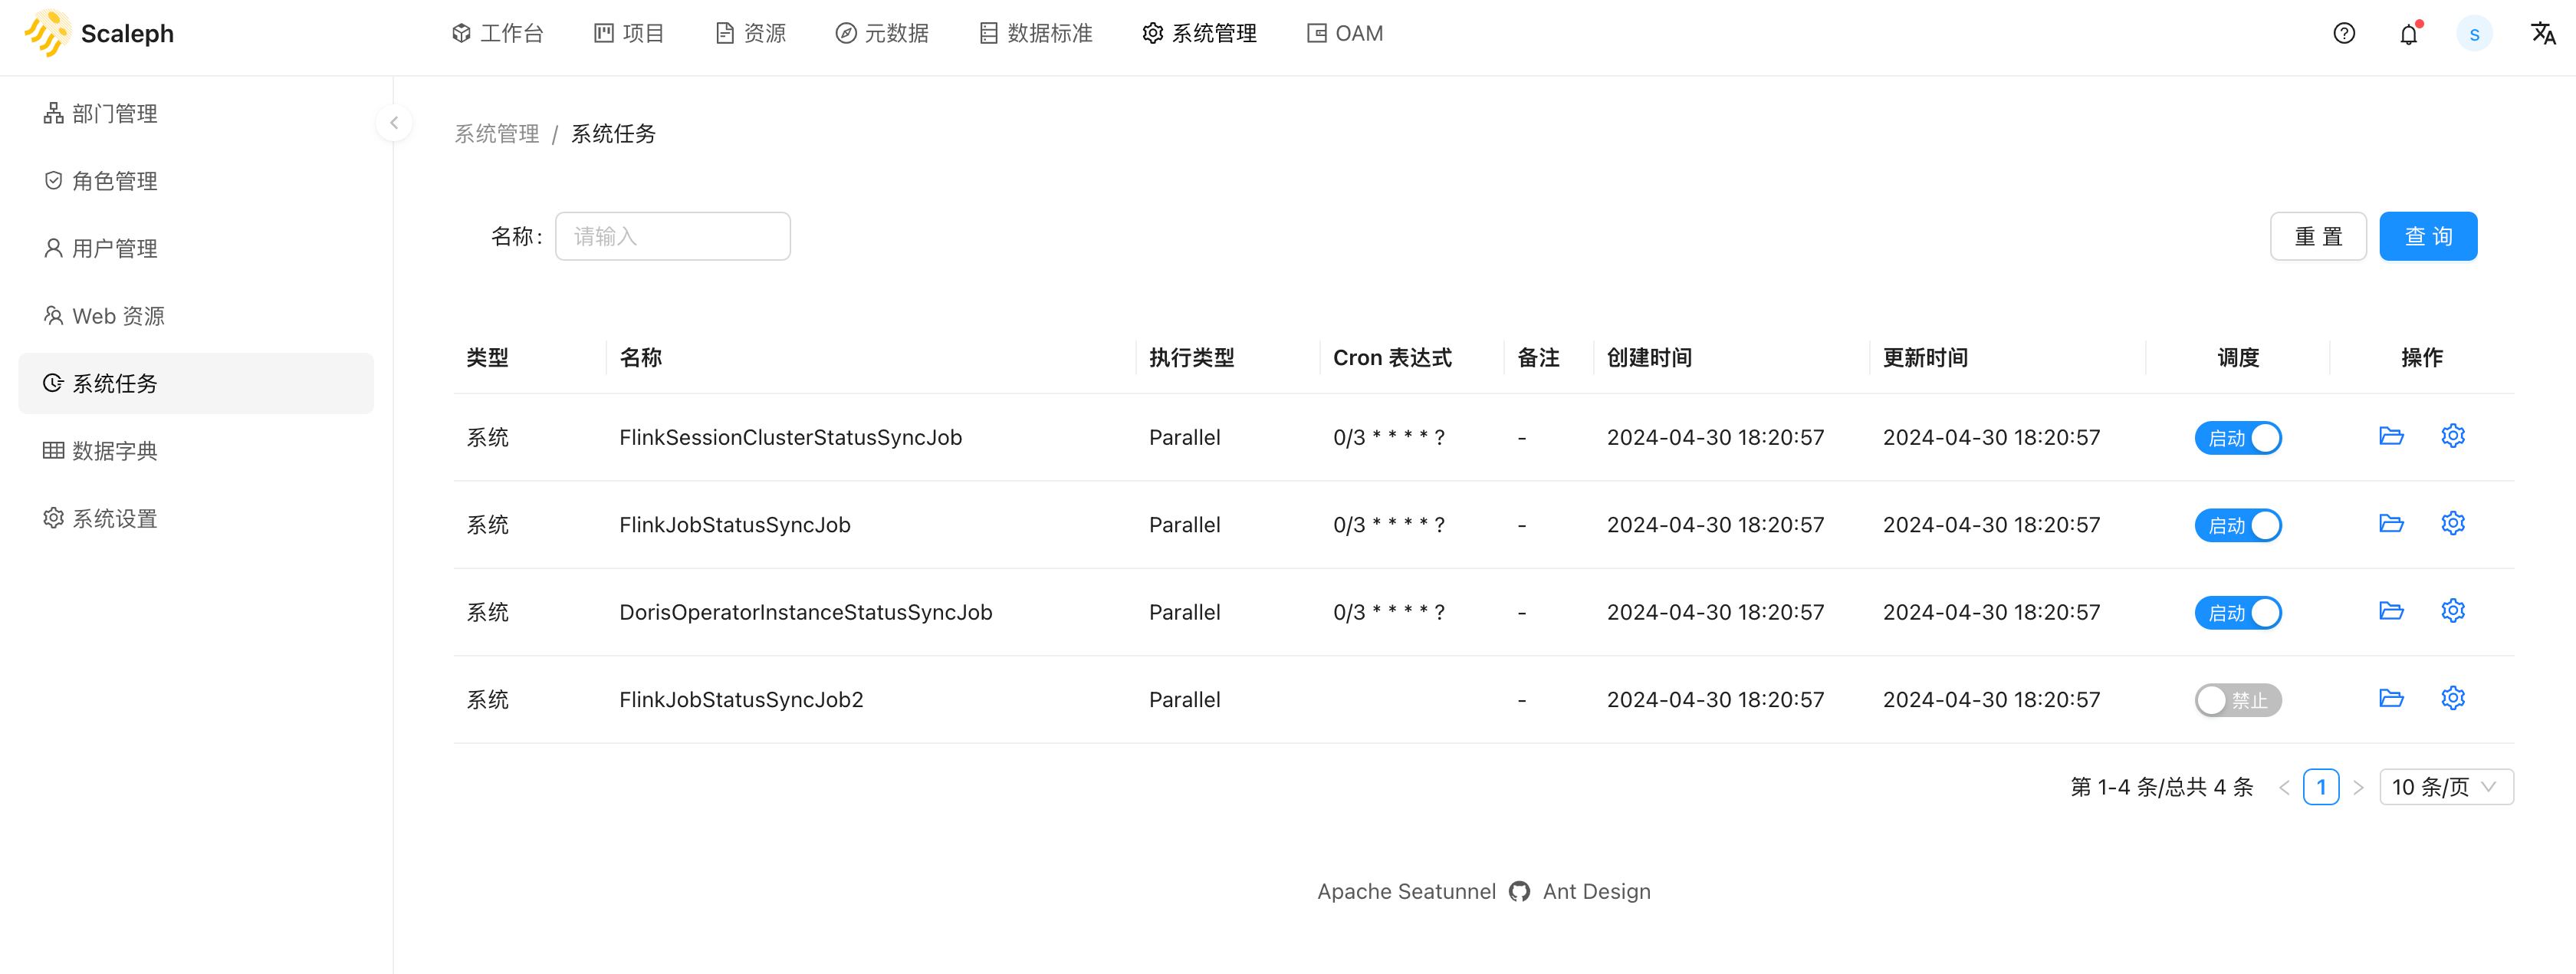The height and width of the screenshot is (974, 2576).
Task: Toggle schedule switch for FlinkJobStatusSyncJob
Action: [2238, 526]
